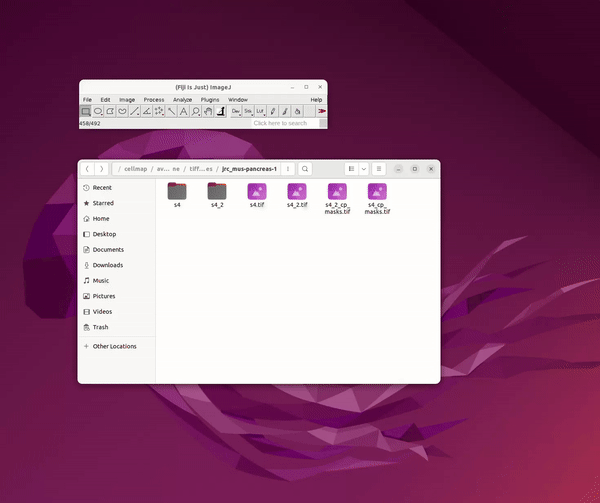Choose the Straight Line tool

pyautogui.click(x=135, y=111)
